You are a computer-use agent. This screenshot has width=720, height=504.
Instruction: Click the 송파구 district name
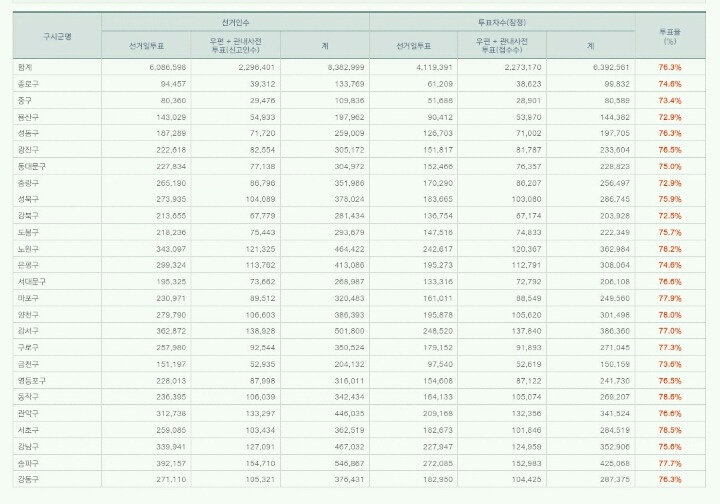tap(28, 464)
